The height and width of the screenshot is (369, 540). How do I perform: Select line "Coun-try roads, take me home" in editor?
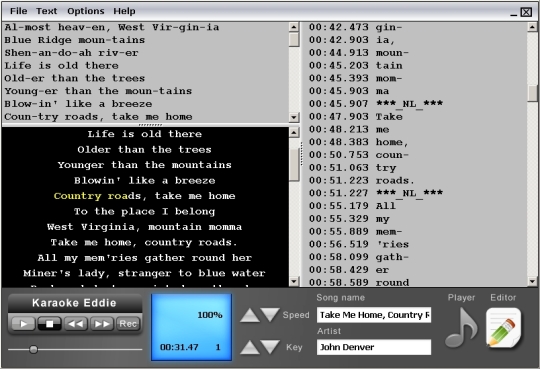pyautogui.click(x=98, y=117)
